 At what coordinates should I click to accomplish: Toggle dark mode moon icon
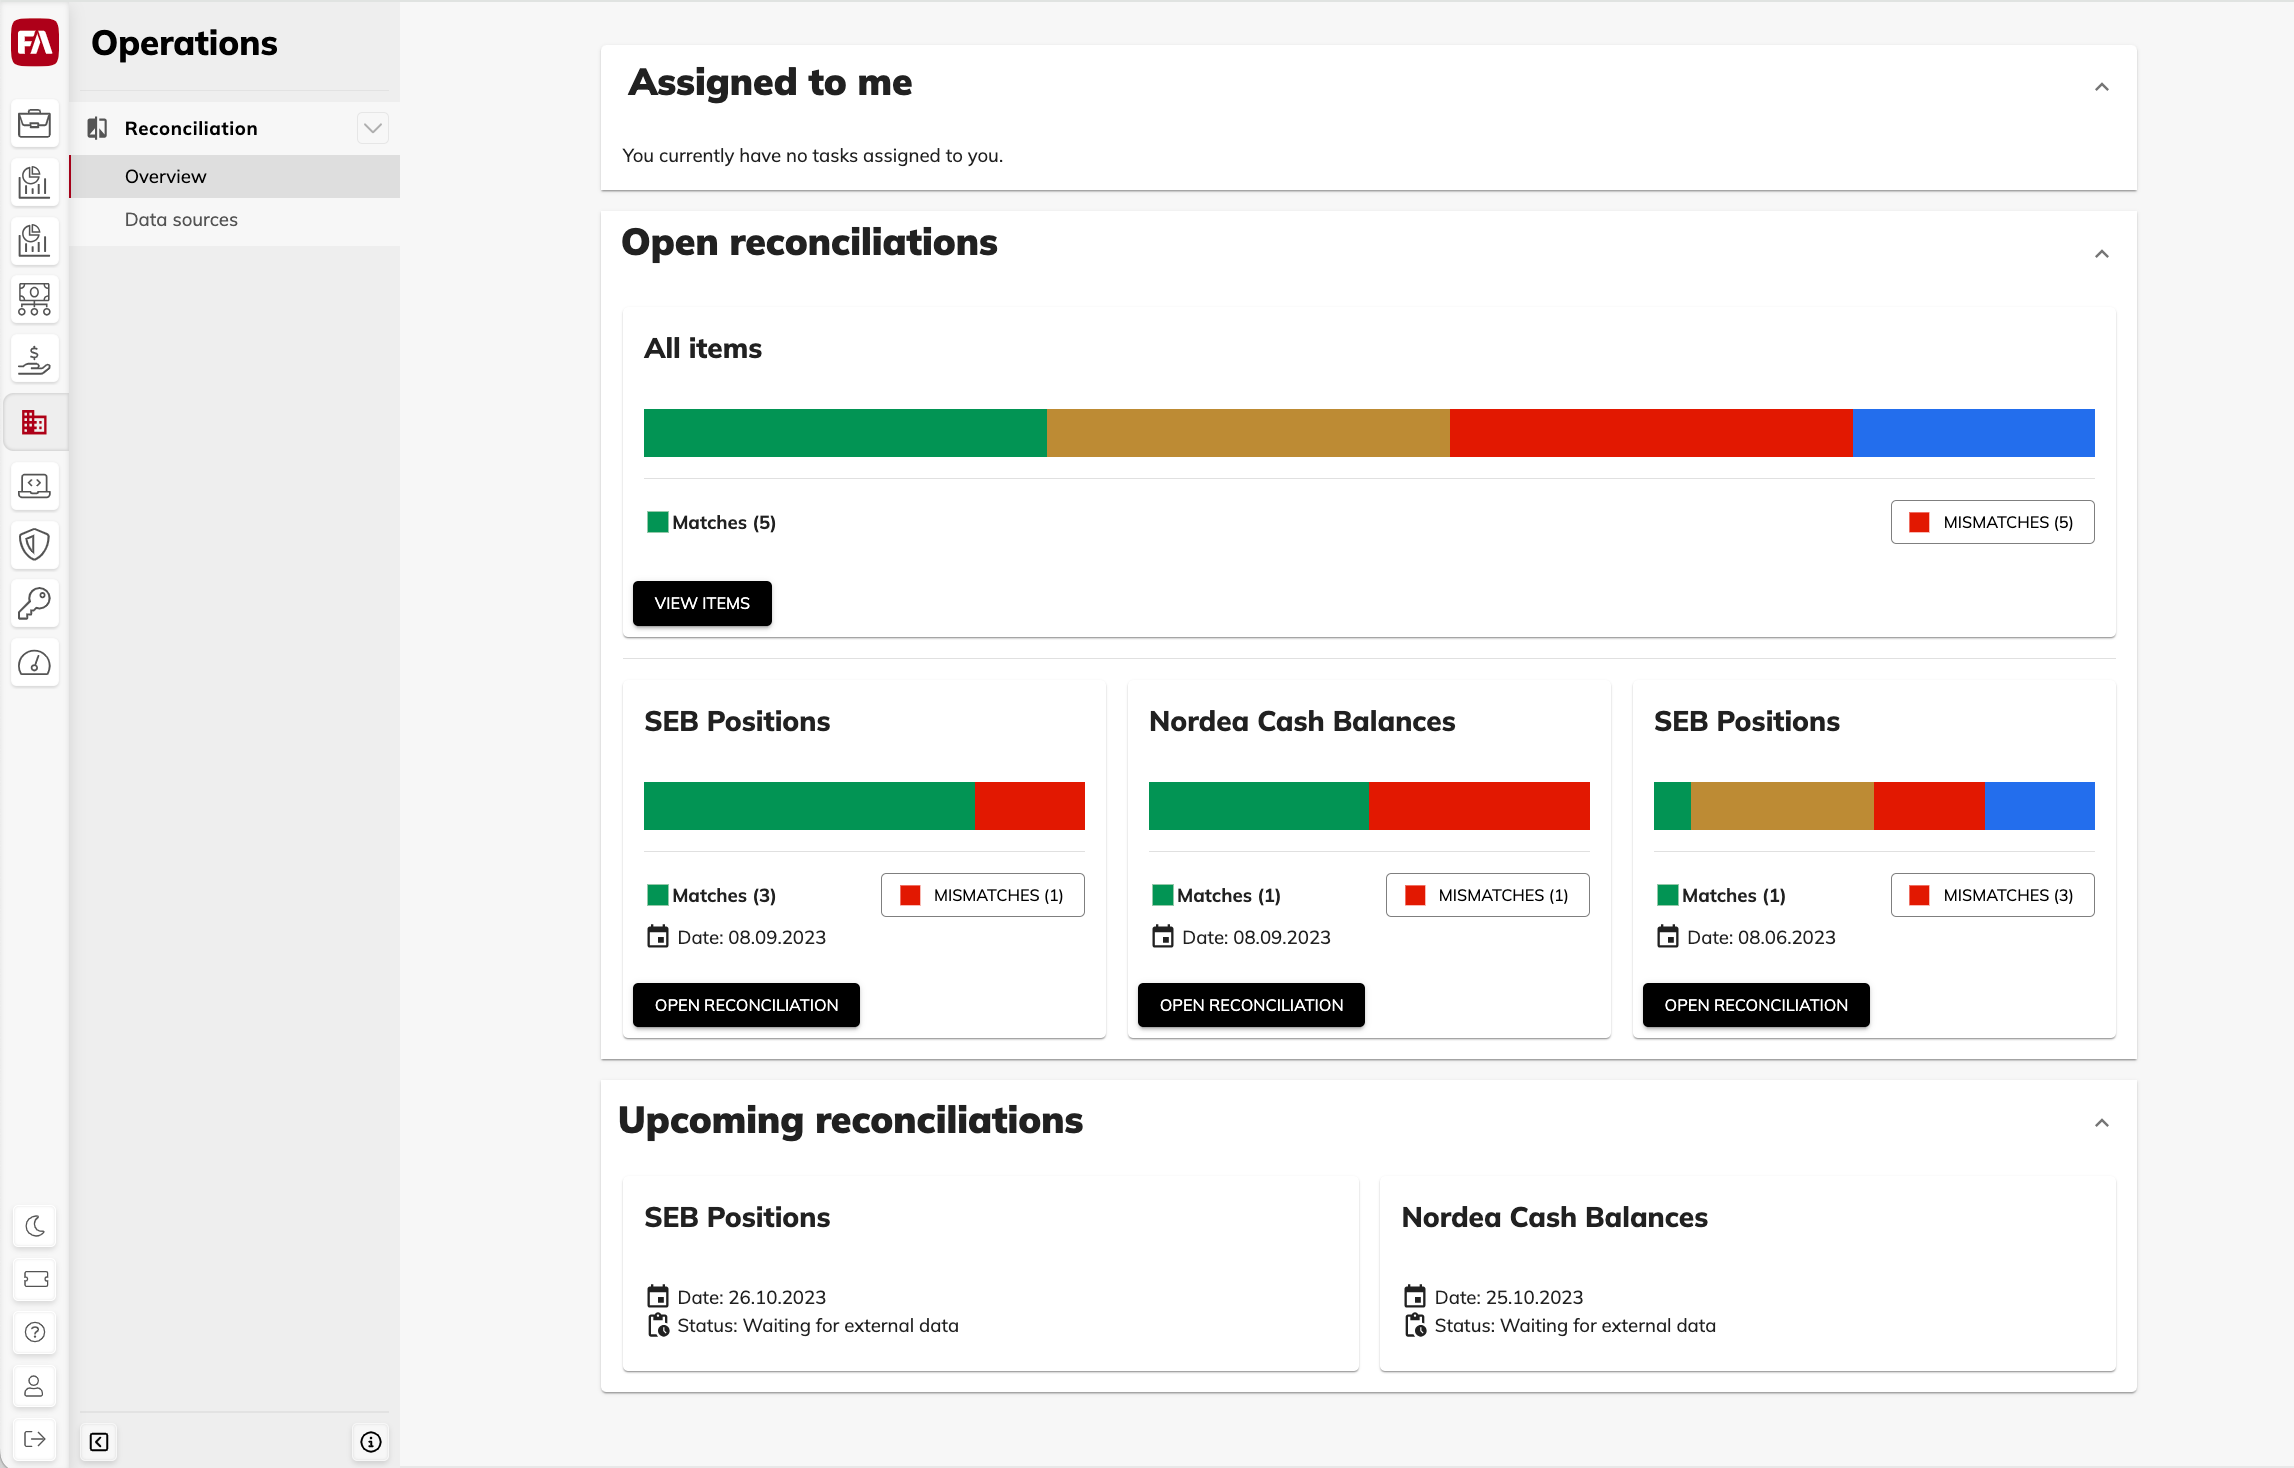coord(35,1226)
